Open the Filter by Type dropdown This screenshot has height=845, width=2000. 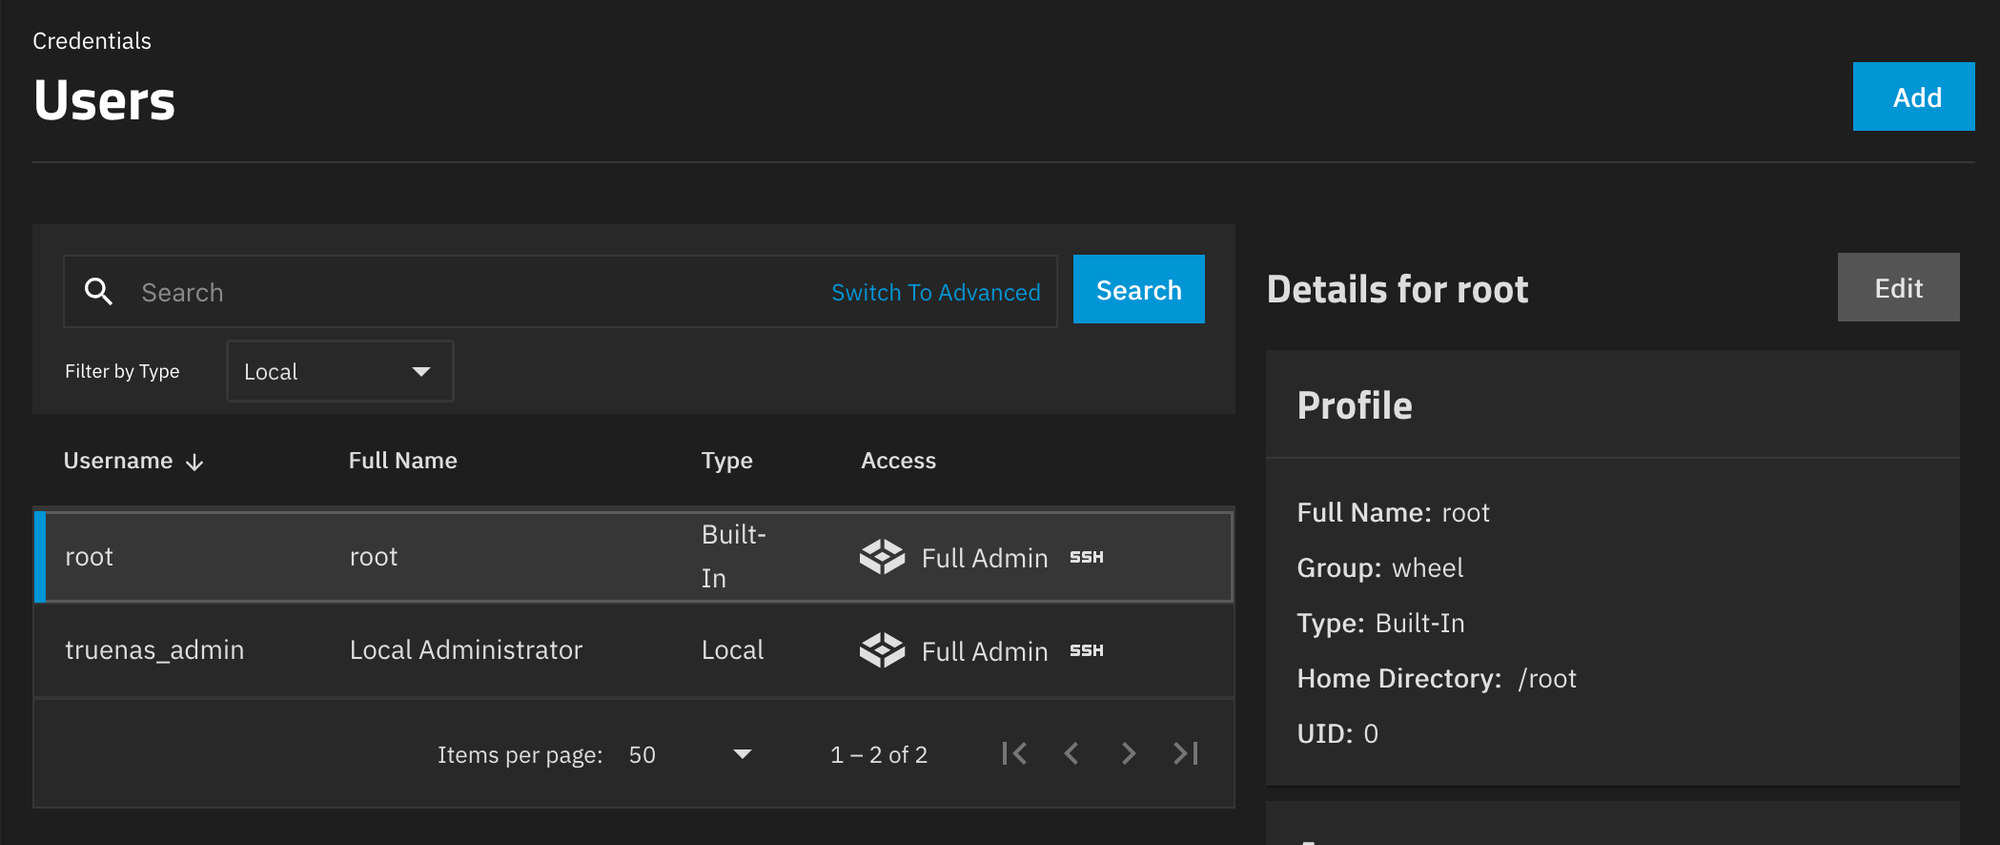tap(340, 371)
